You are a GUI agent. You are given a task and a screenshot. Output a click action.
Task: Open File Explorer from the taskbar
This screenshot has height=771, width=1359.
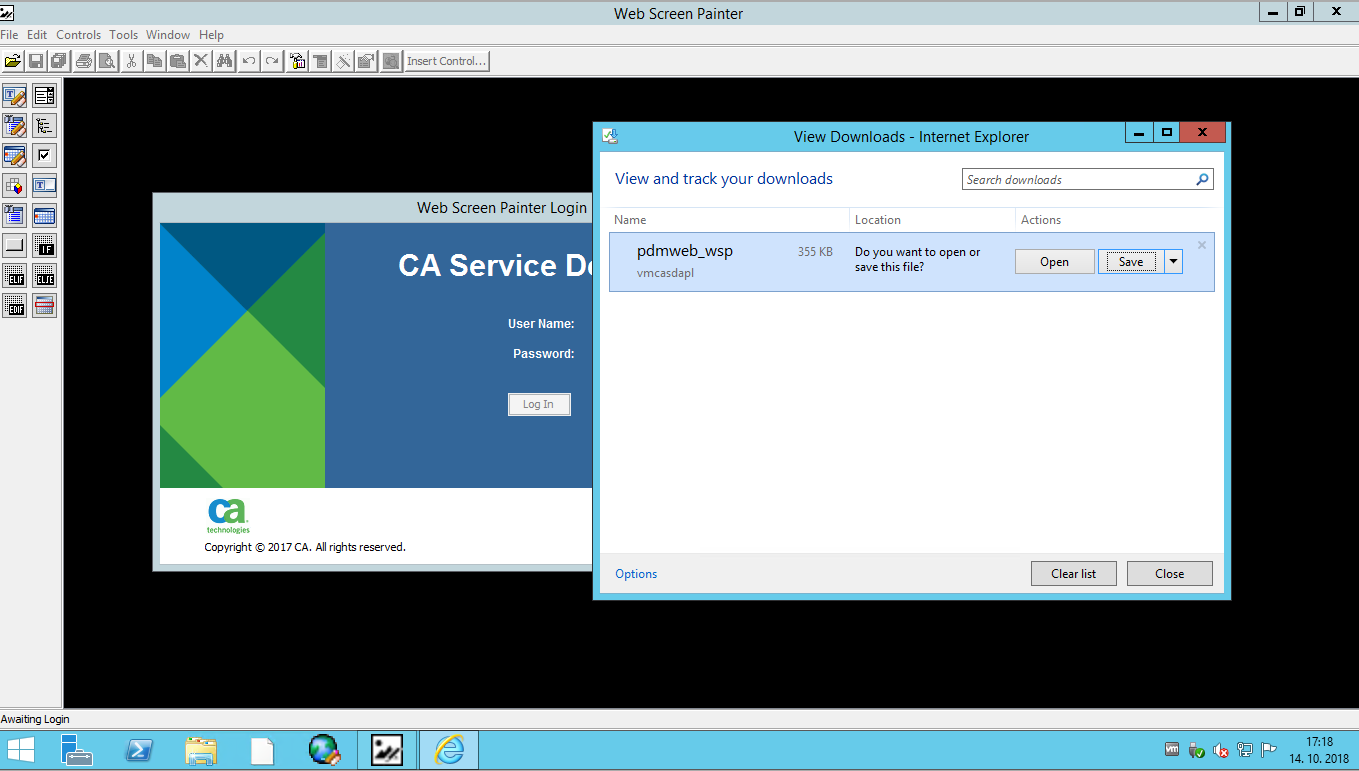[201, 750]
